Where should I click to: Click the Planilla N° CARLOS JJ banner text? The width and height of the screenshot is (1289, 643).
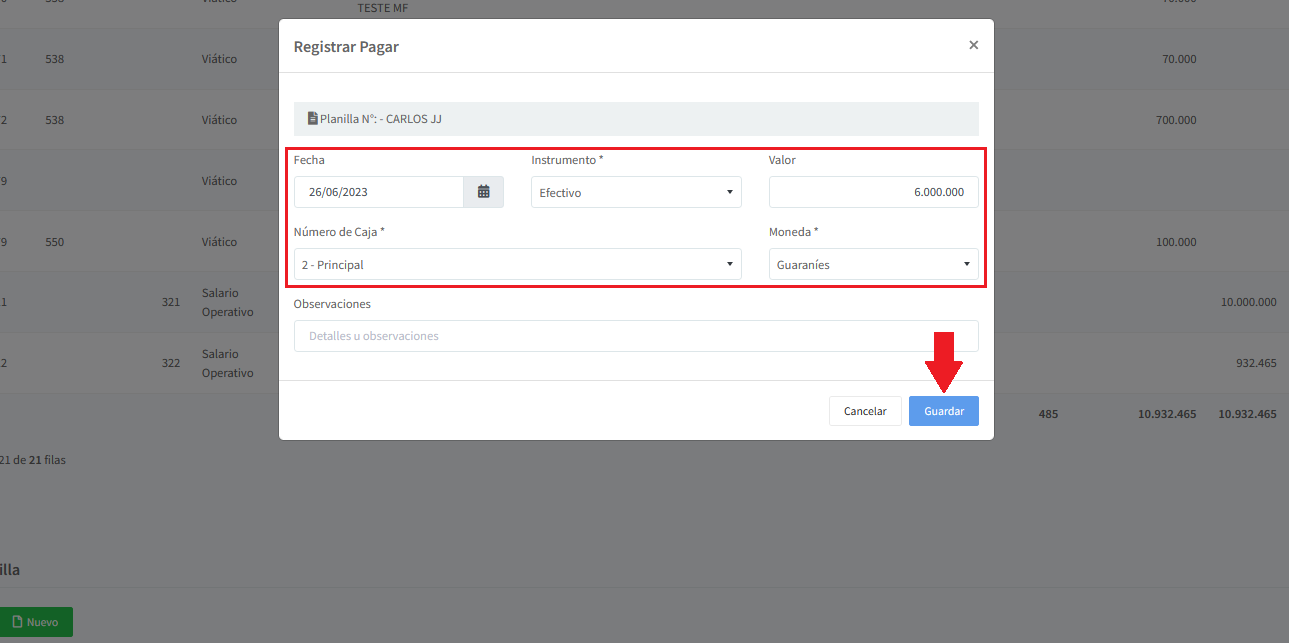(380, 119)
